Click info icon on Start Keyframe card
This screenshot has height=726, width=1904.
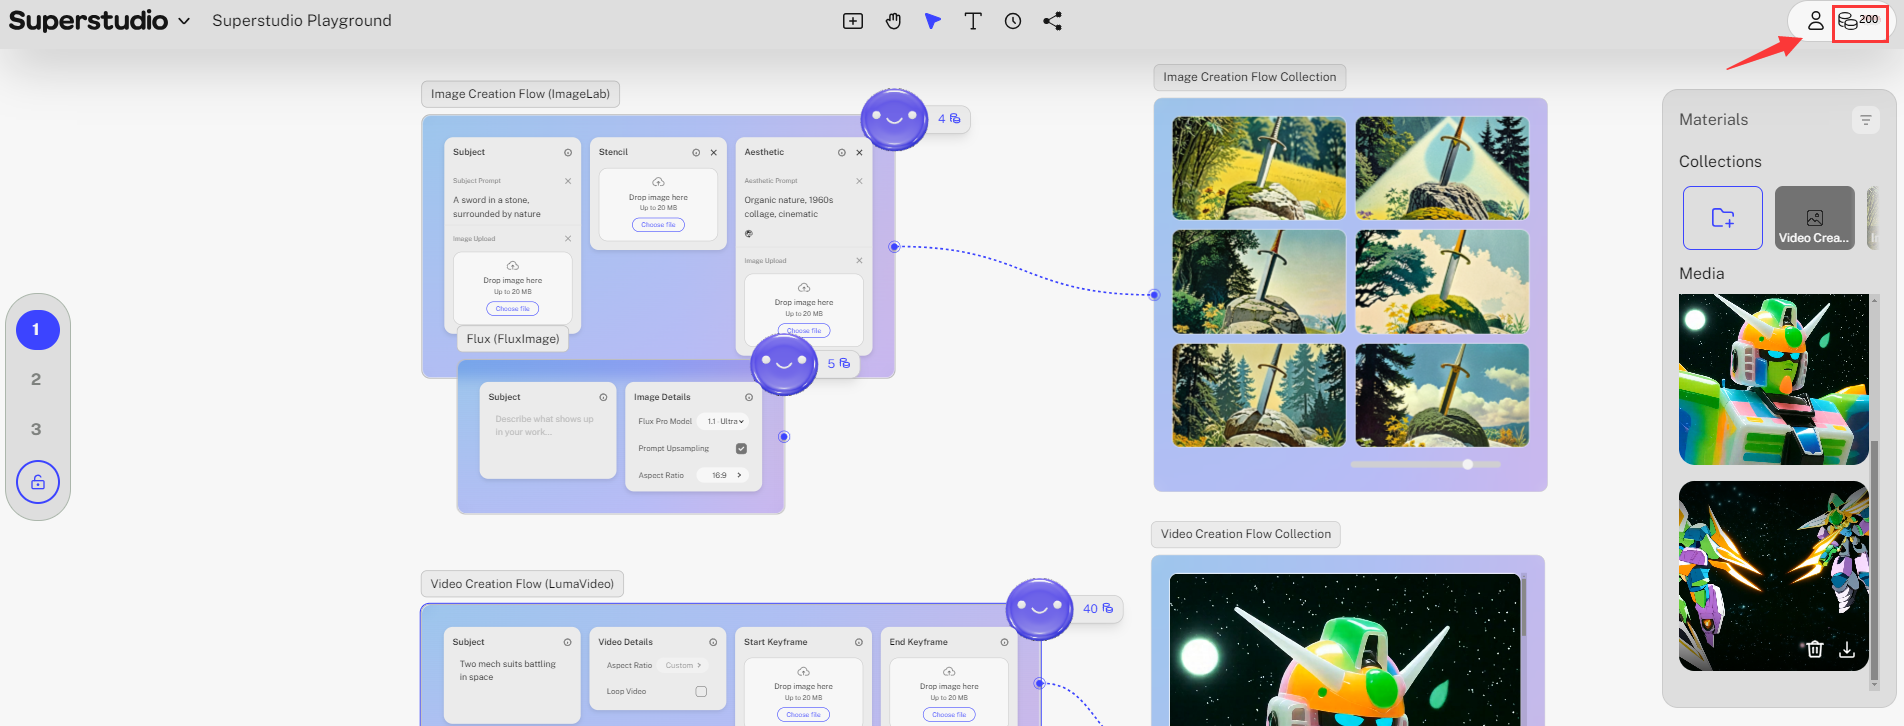coord(859,643)
